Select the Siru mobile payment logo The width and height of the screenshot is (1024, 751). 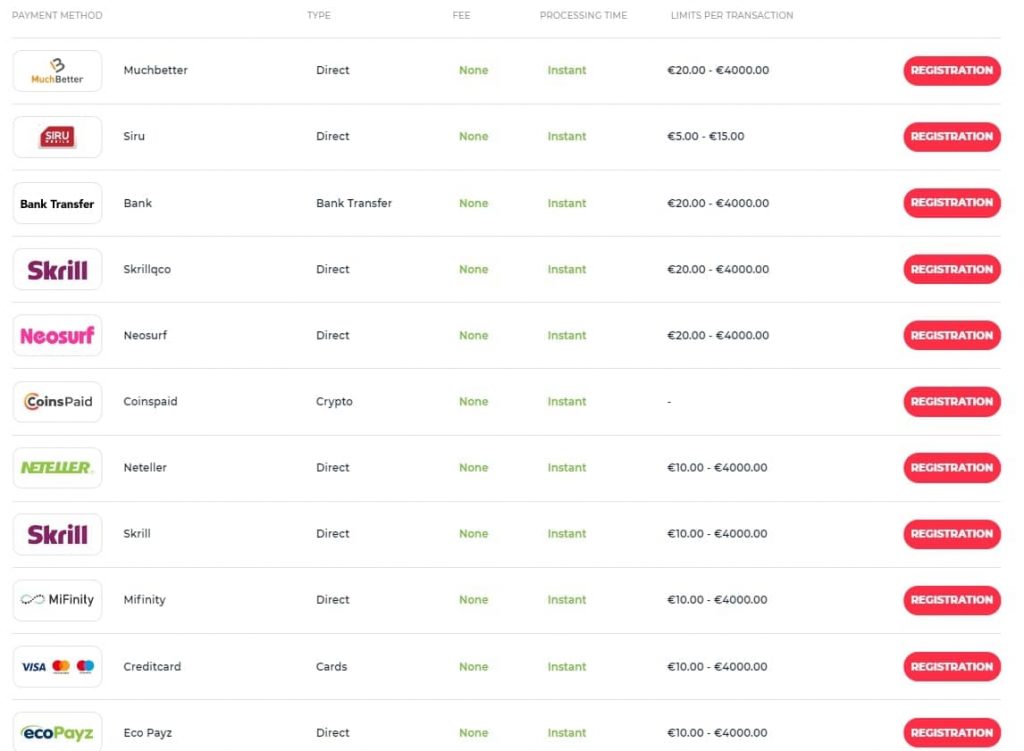point(57,136)
